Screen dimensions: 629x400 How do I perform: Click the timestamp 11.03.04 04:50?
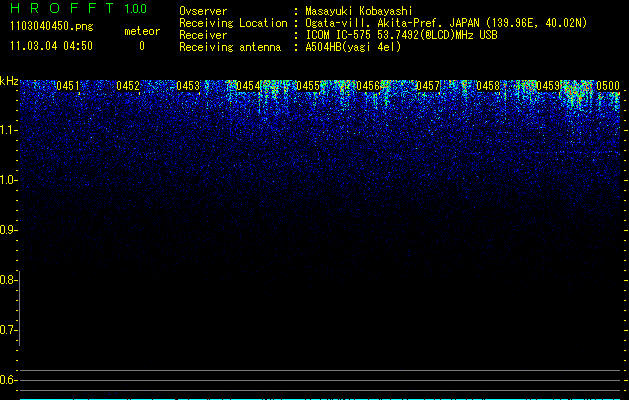[x=52, y=46]
